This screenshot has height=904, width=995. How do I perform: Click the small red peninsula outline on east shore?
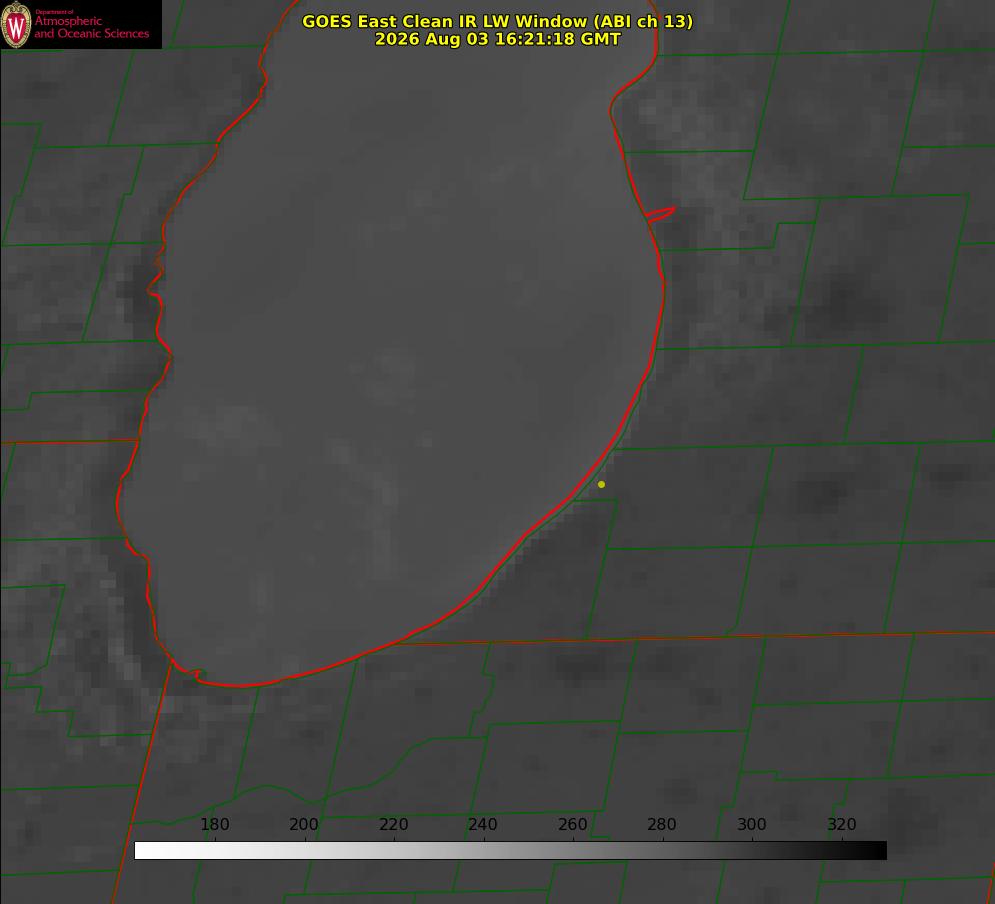click(661, 214)
